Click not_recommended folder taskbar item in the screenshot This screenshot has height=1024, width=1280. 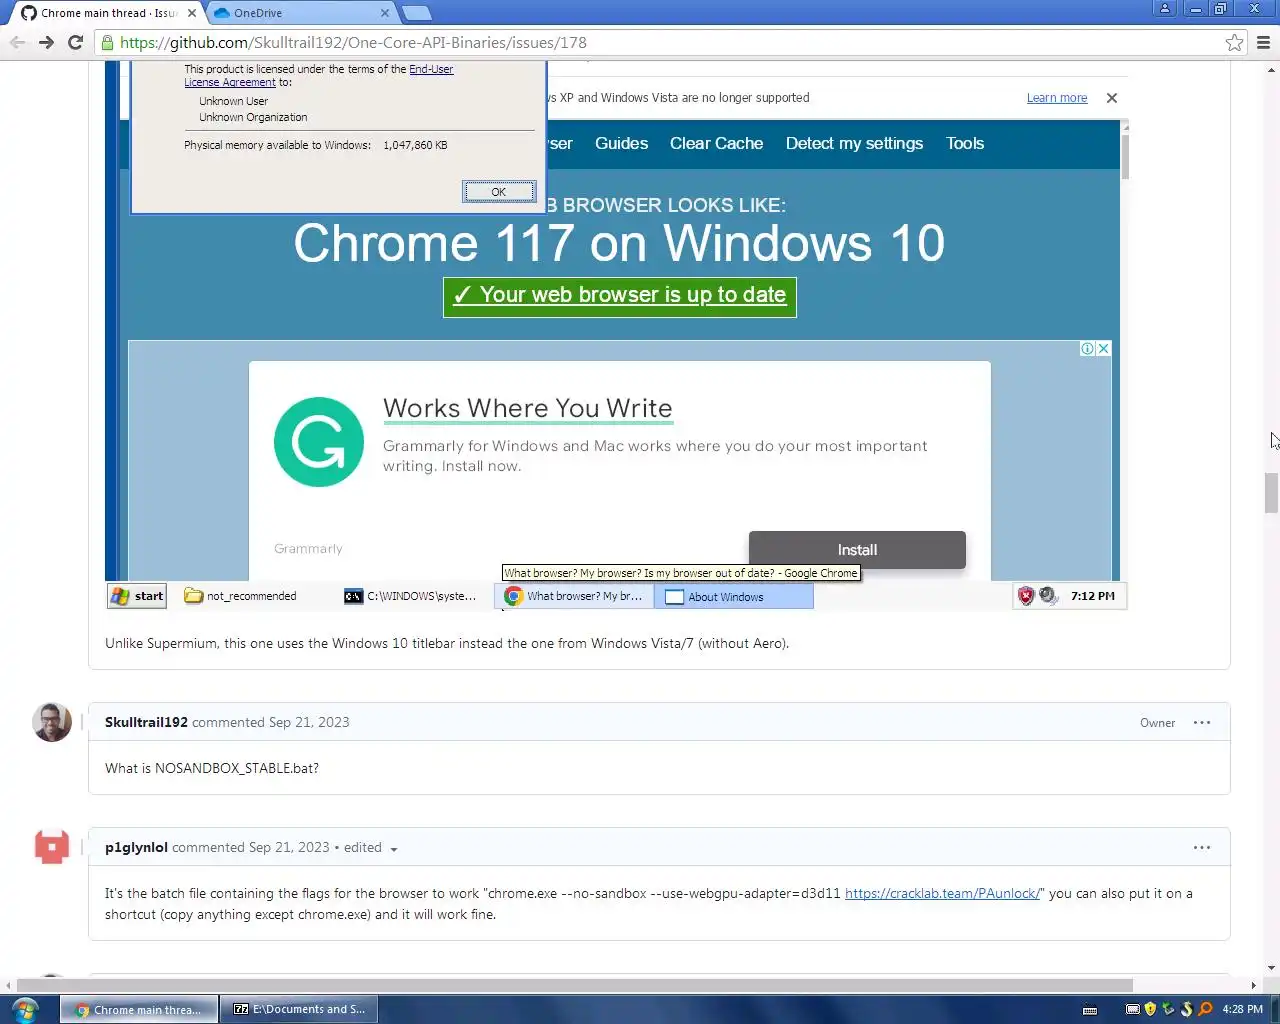241,596
